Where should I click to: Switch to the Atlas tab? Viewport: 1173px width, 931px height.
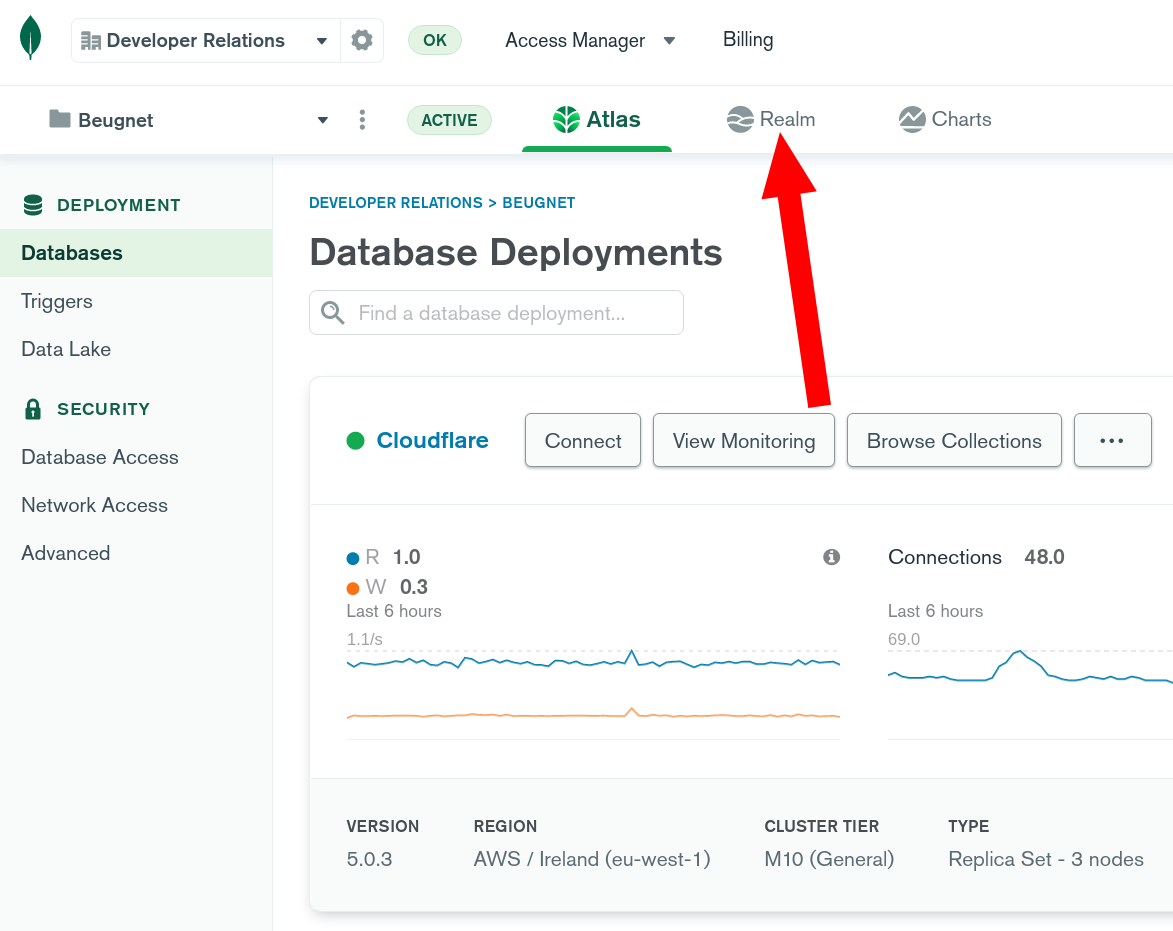[x=597, y=120]
